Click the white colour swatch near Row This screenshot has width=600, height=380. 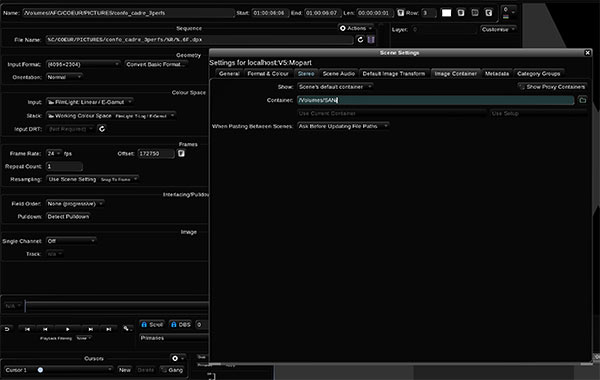click(446, 13)
